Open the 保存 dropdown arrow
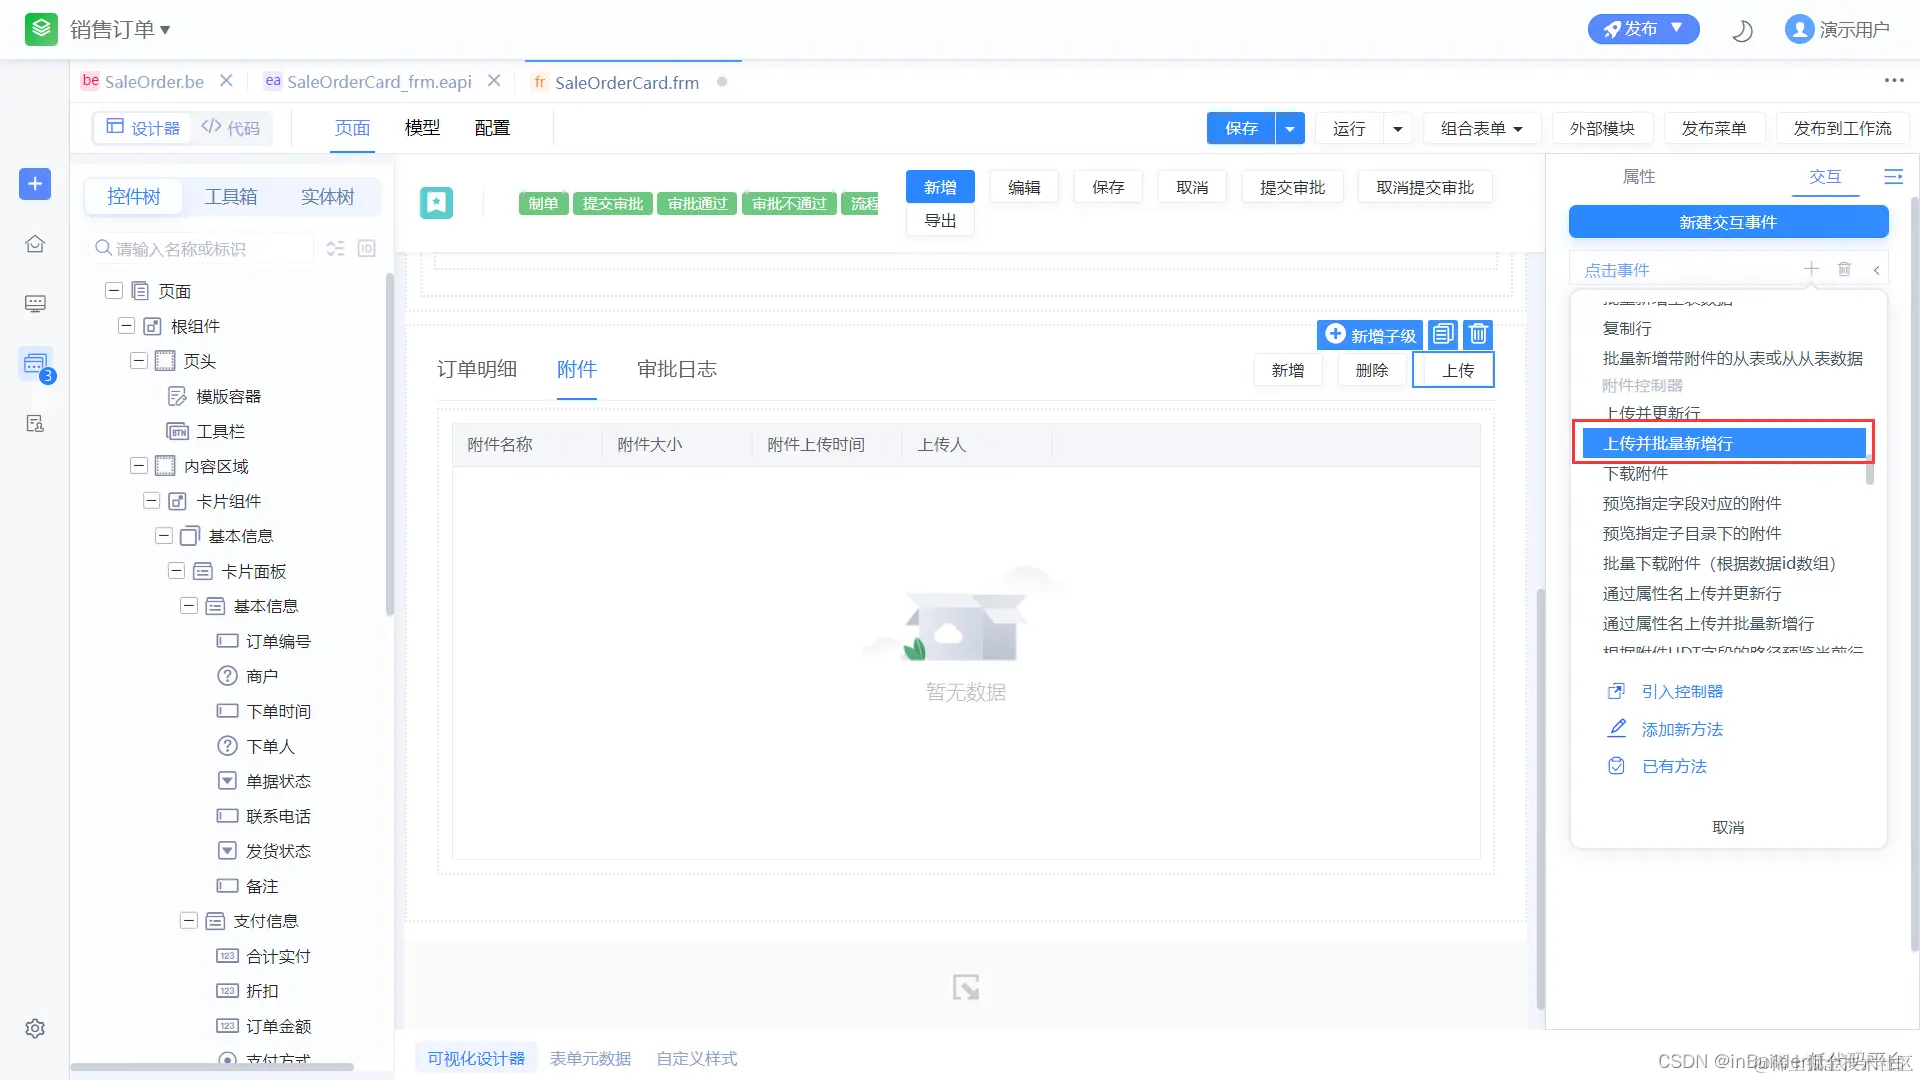Screen dimensions: 1920x1080 [1290, 129]
